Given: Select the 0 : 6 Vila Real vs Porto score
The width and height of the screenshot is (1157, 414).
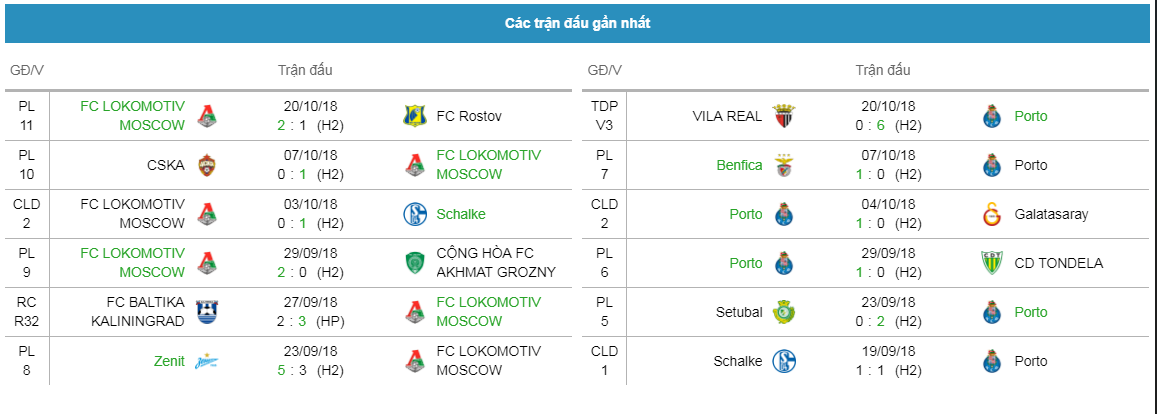Looking at the screenshot, I should click(x=868, y=125).
